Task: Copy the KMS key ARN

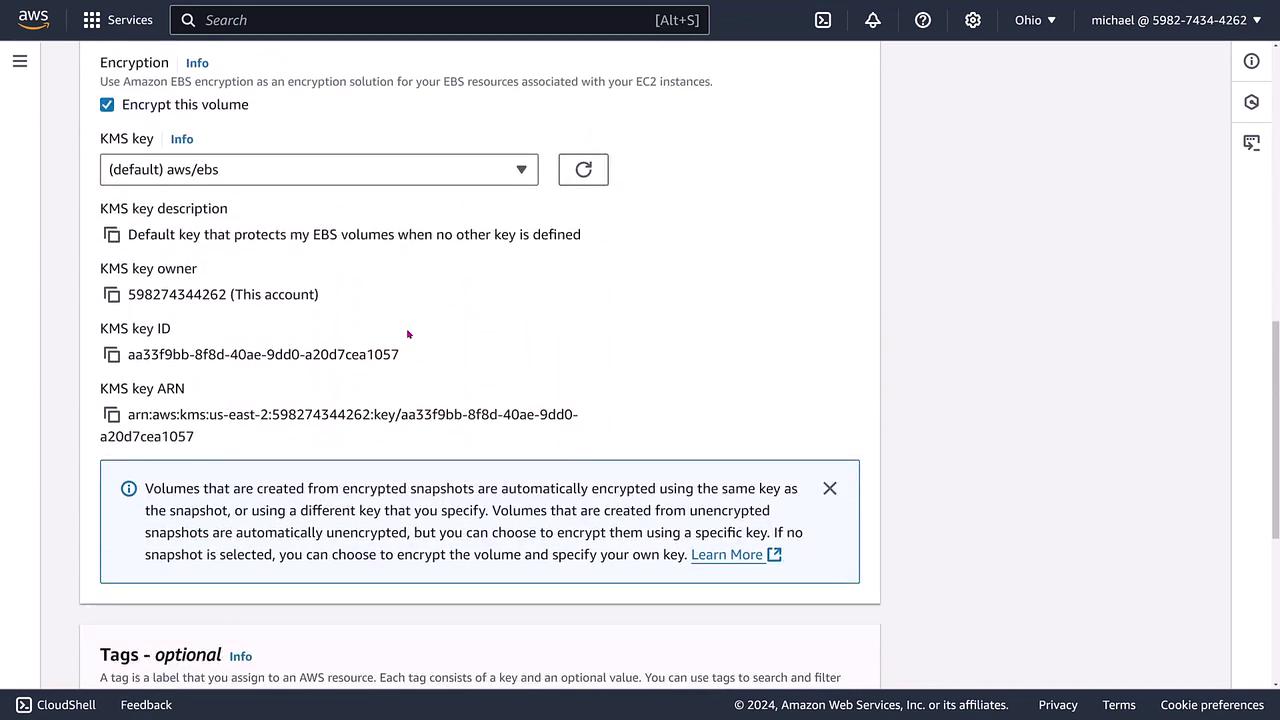Action: pyautogui.click(x=112, y=415)
